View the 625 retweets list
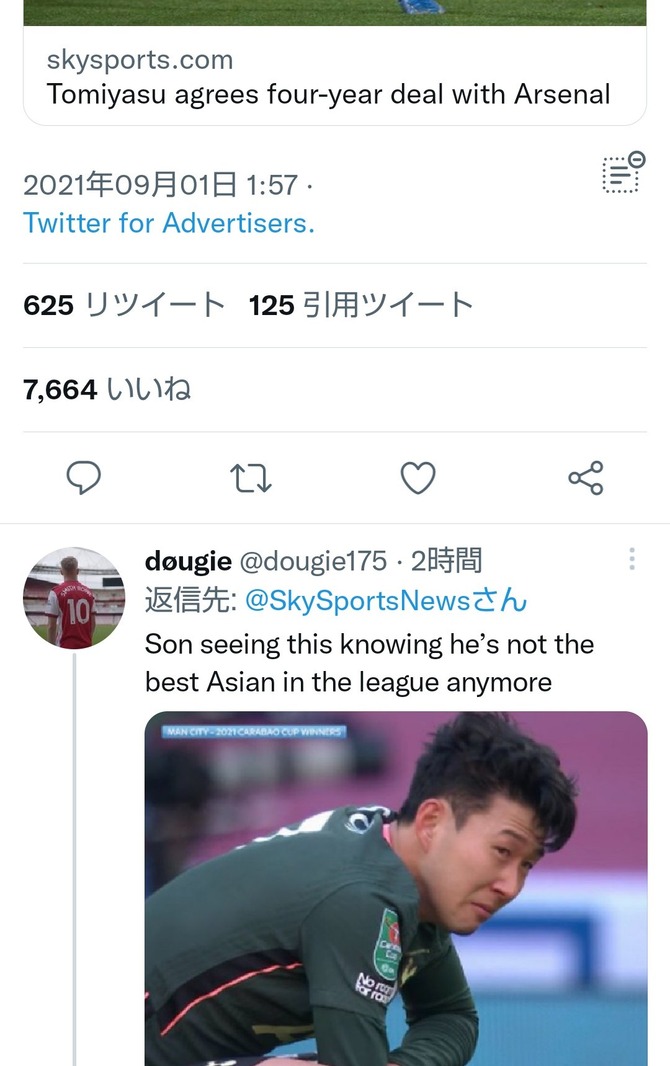Image resolution: width=670 pixels, height=1066 pixels. (124, 305)
